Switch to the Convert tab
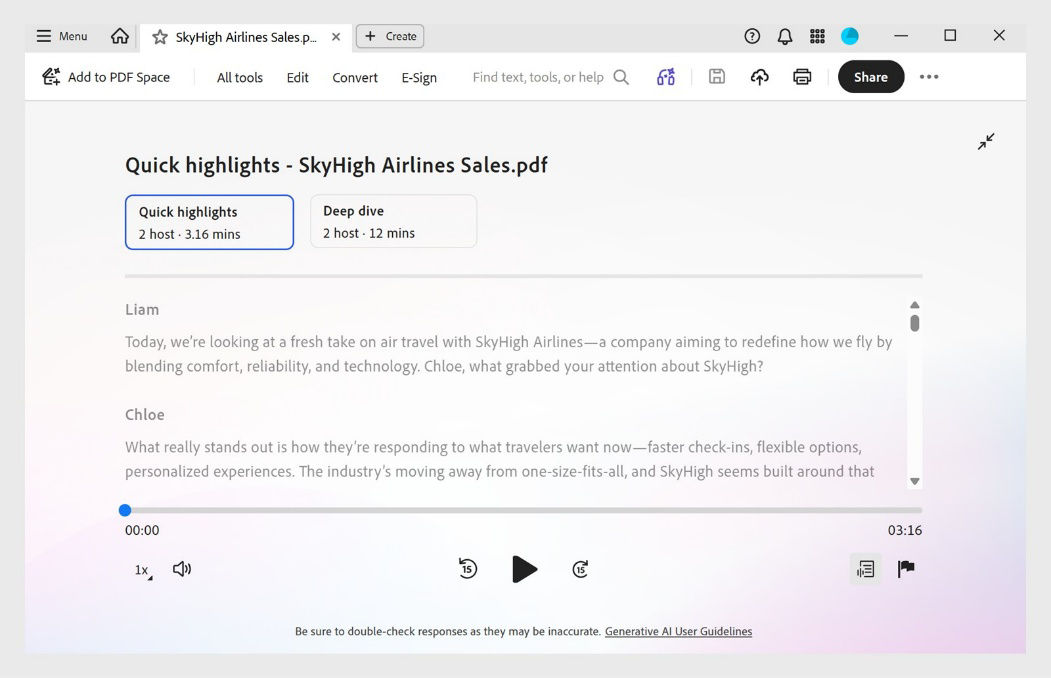 pyautogui.click(x=354, y=77)
